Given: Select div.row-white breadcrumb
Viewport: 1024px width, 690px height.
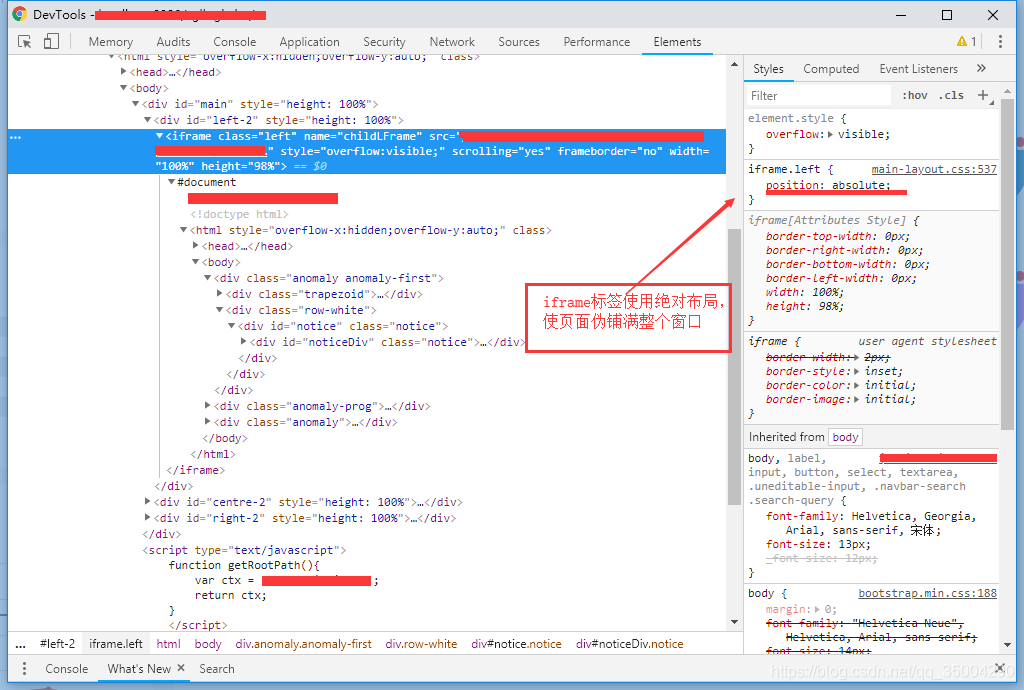Looking at the screenshot, I should click(x=421, y=644).
